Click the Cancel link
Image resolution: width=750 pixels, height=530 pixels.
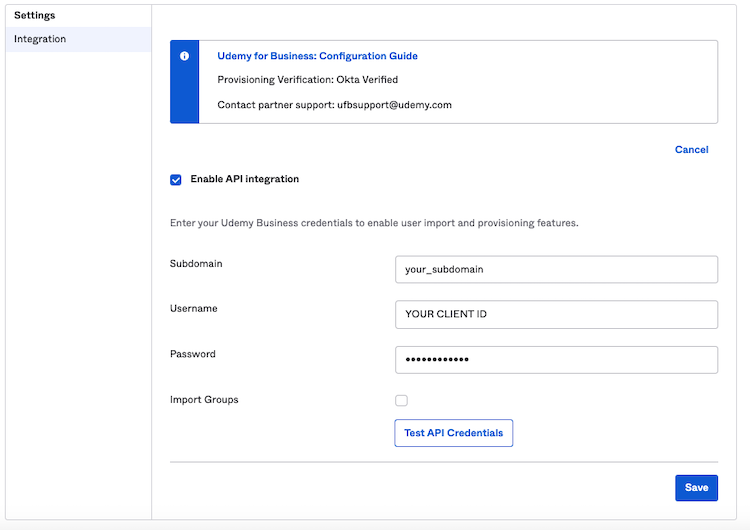pos(691,150)
